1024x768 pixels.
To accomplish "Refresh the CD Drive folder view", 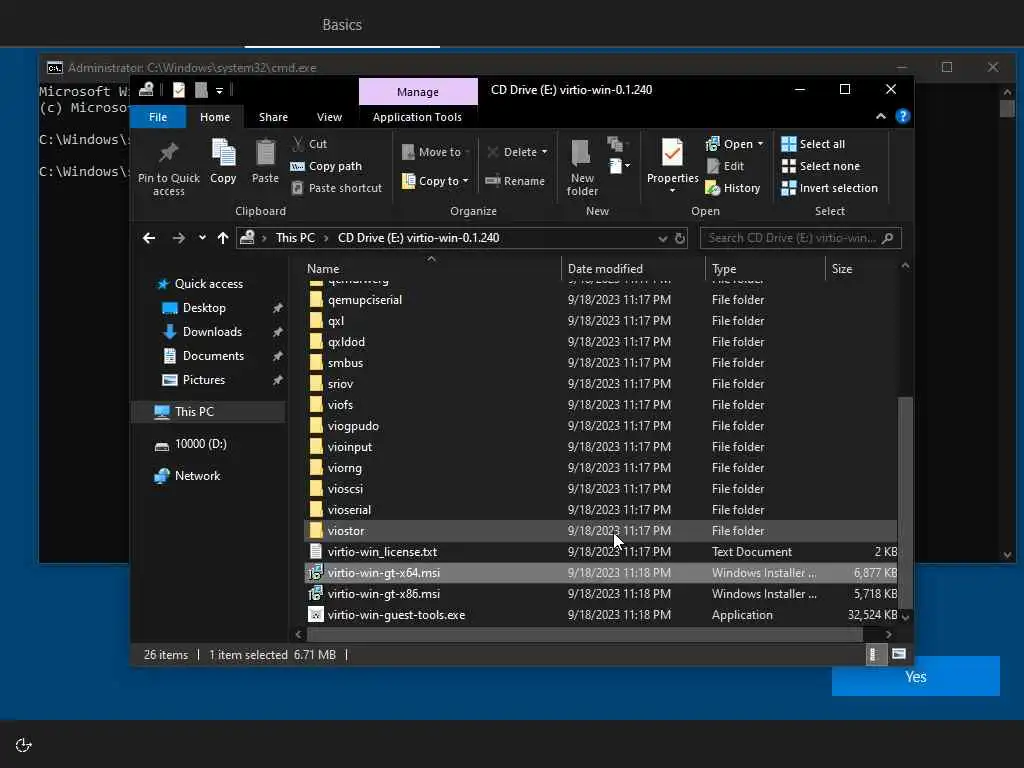I will [x=680, y=238].
